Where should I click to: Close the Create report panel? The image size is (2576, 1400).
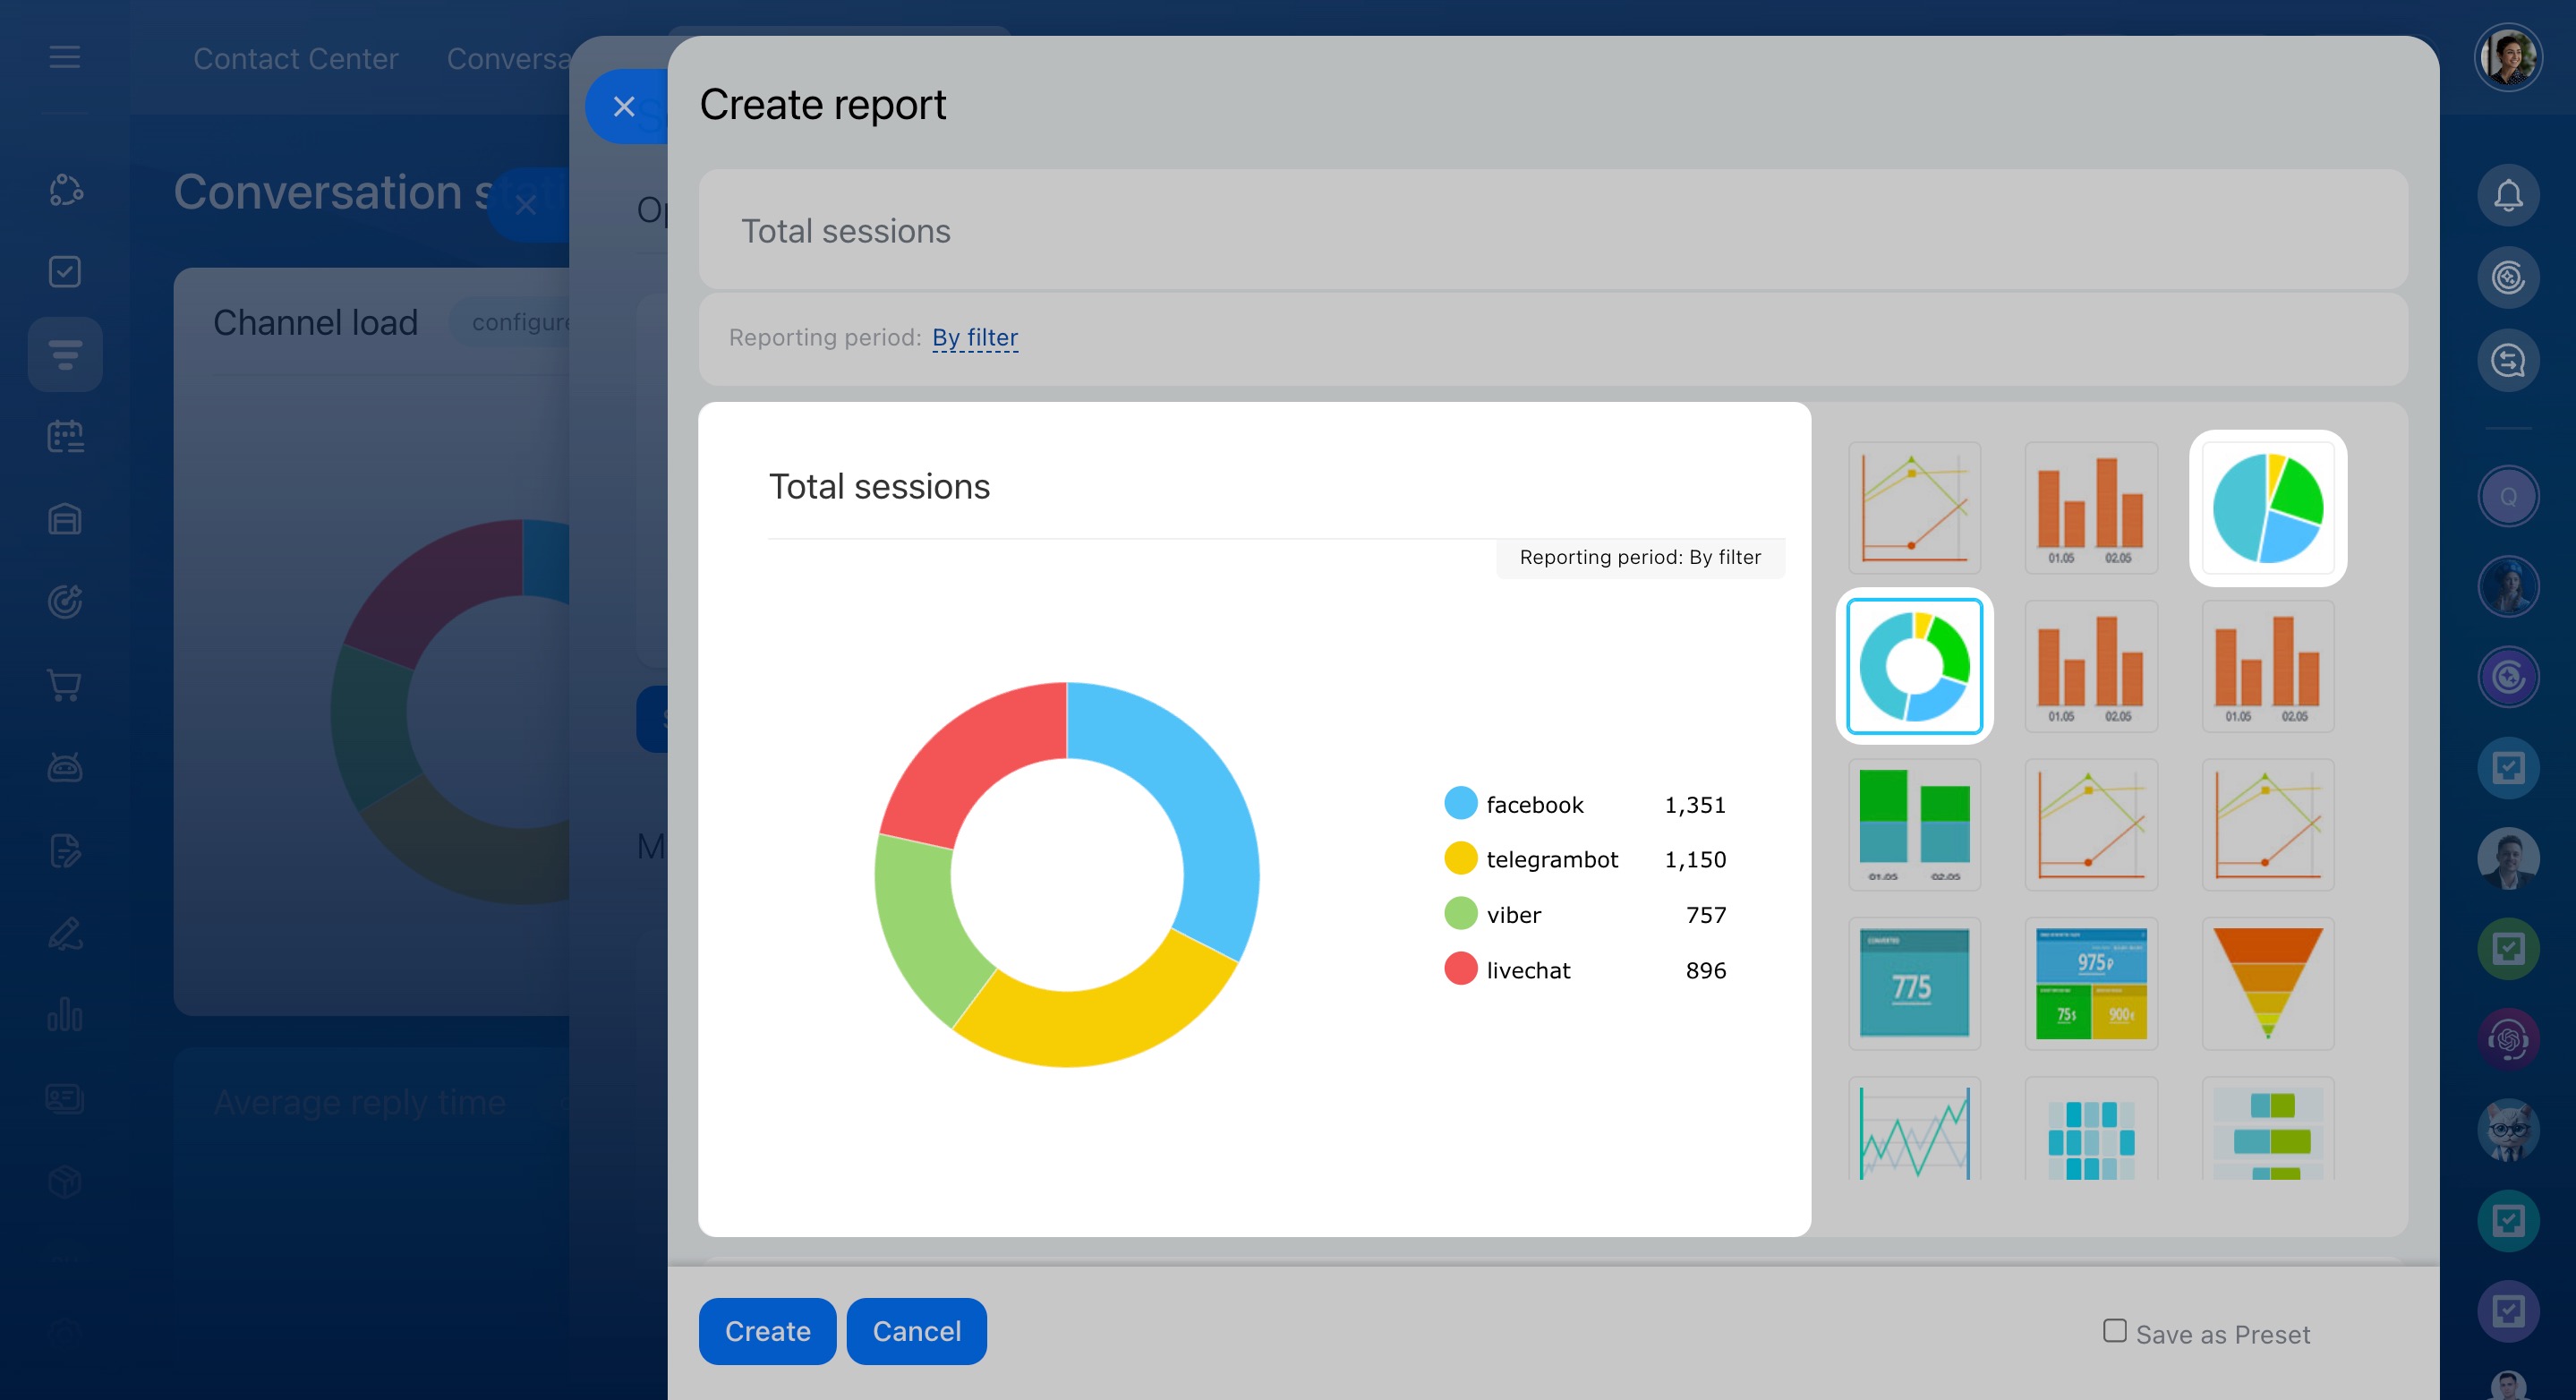pos(624,106)
